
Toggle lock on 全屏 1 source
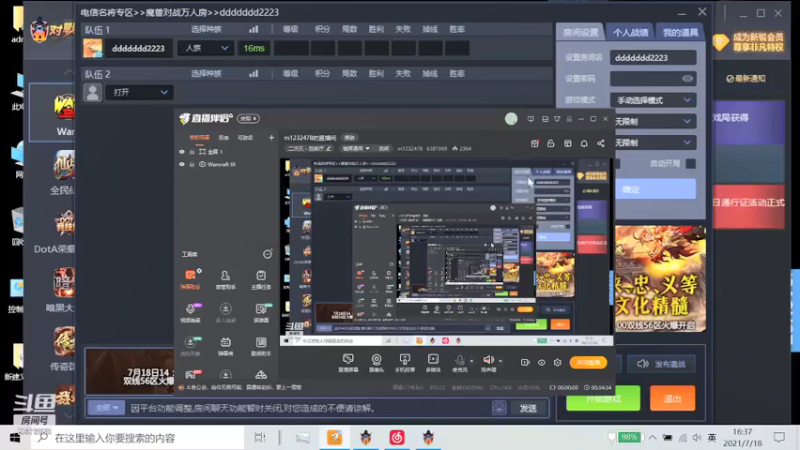point(192,152)
